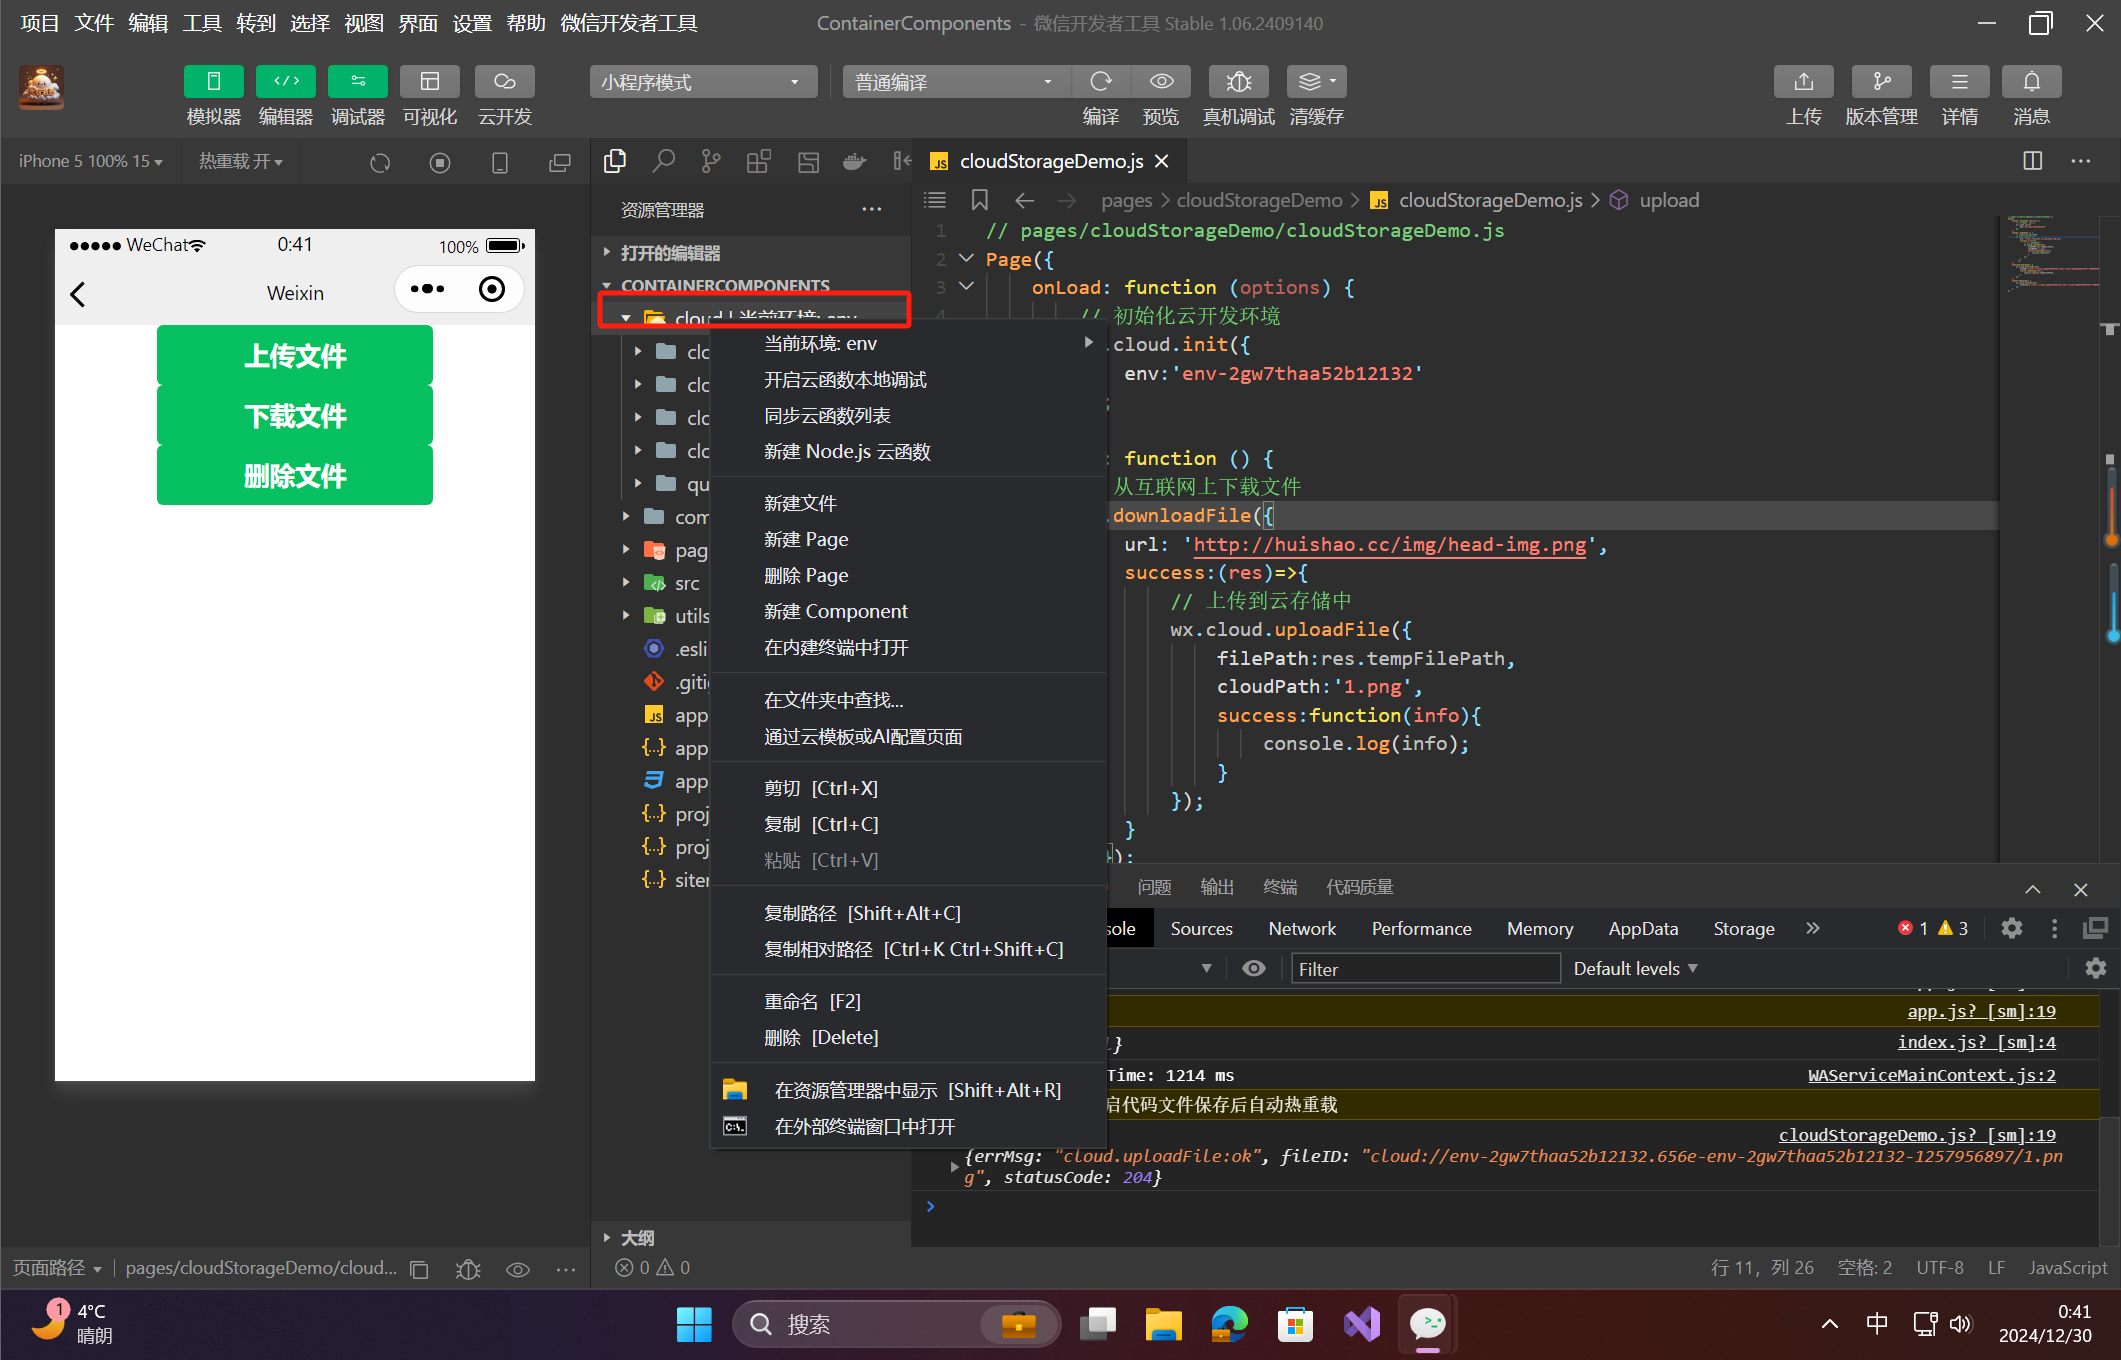The image size is (2121, 1360).
Task: Open the source control branch icon in sidebar
Action: (711, 161)
